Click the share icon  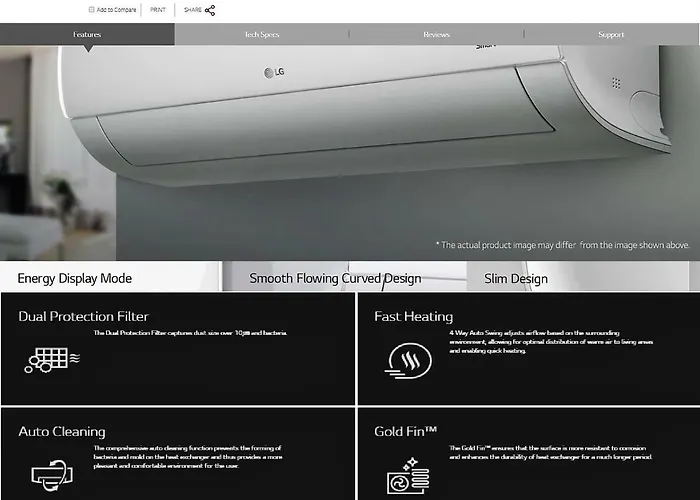pos(210,10)
